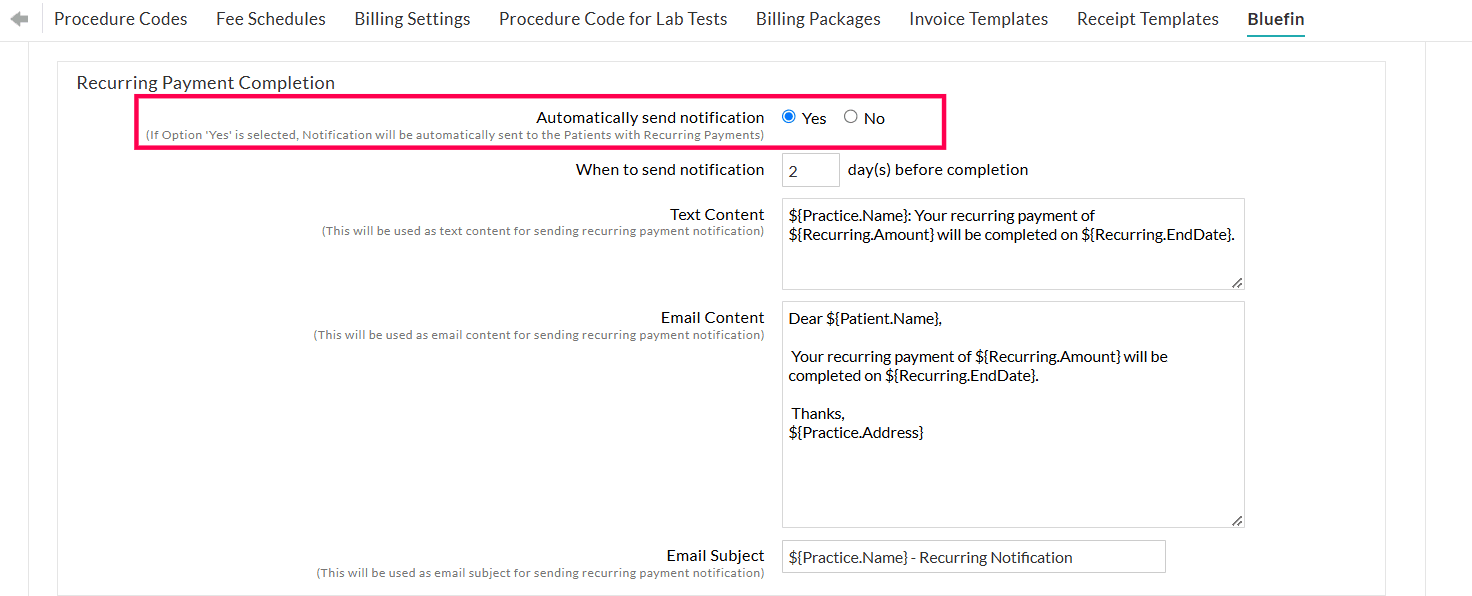
Task: Click the days before completion field
Action: coord(810,170)
